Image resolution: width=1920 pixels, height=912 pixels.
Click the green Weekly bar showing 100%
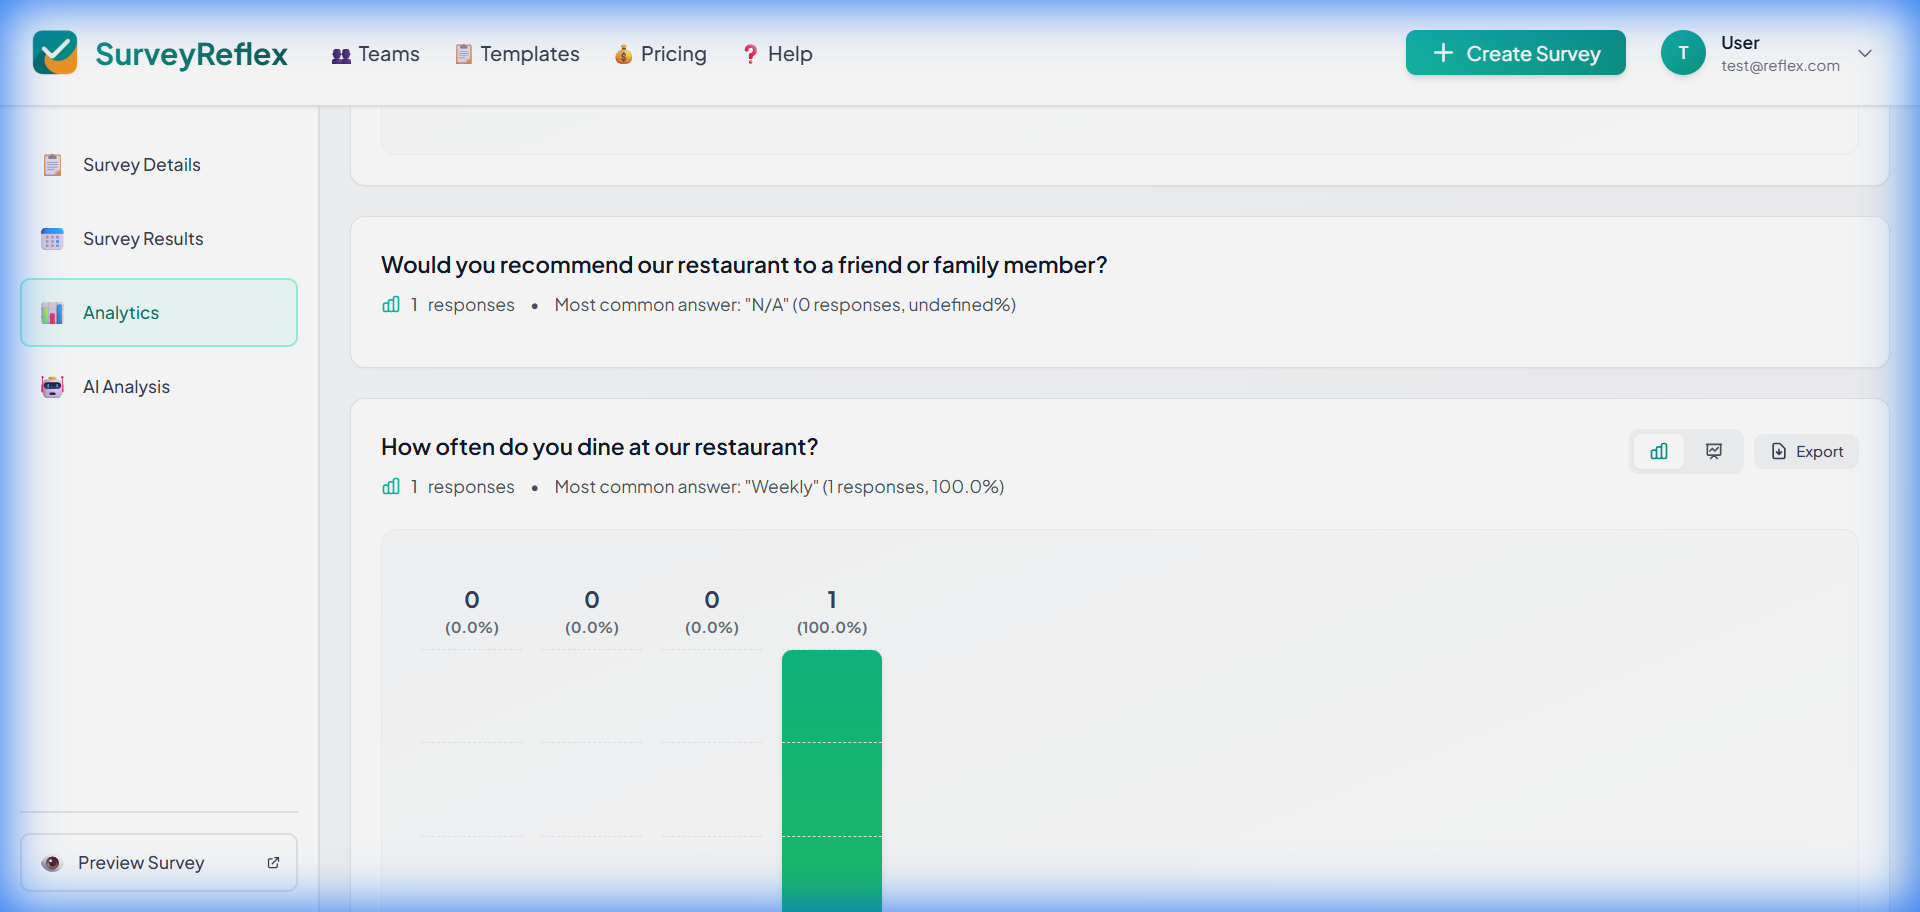coord(831,780)
